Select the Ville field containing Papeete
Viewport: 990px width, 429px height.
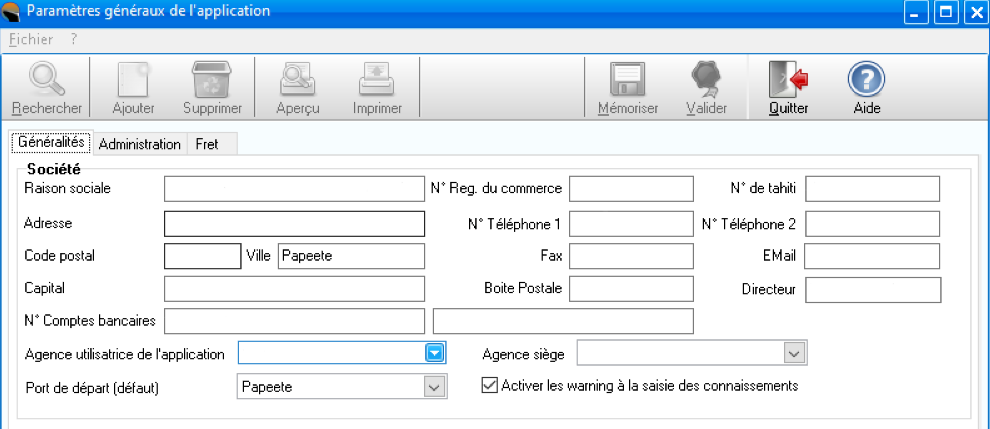click(x=350, y=256)
